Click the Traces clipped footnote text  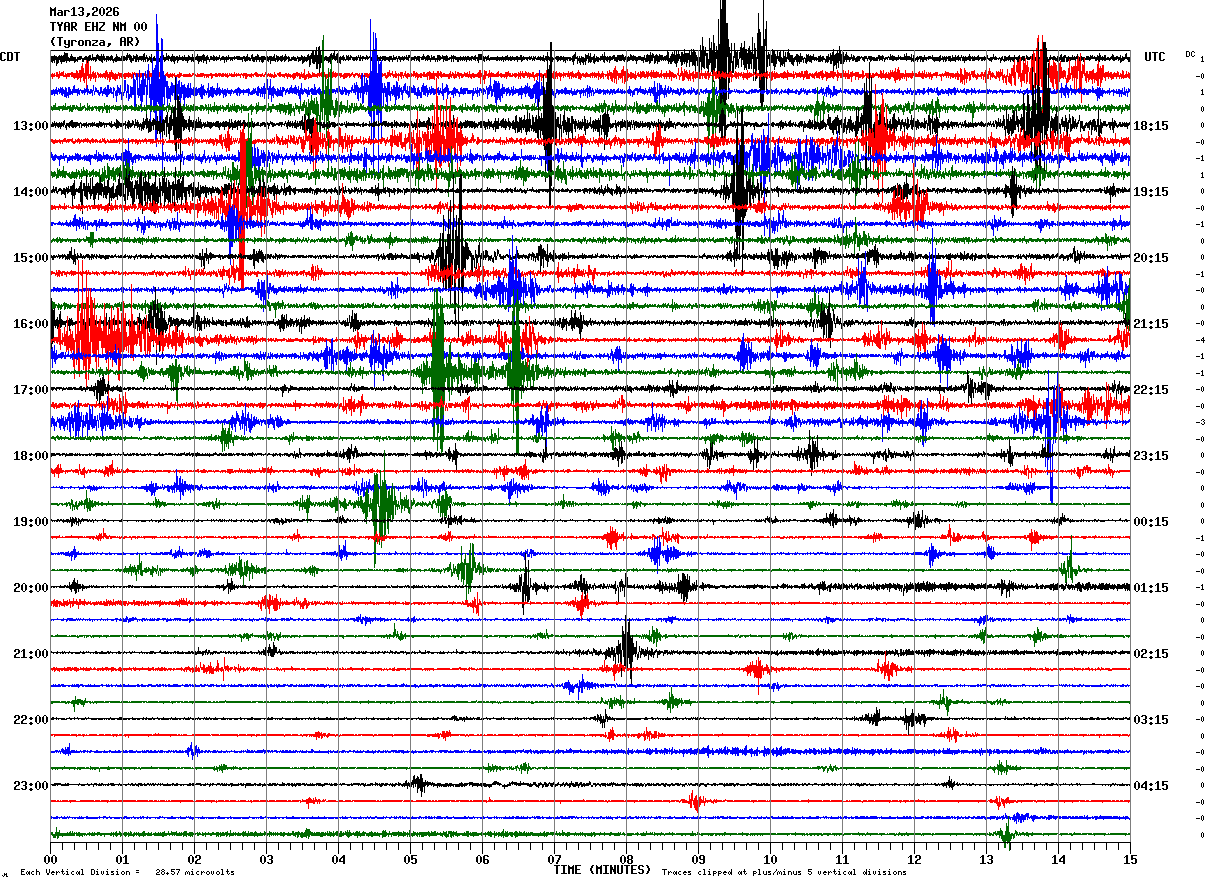click(784, 873)
